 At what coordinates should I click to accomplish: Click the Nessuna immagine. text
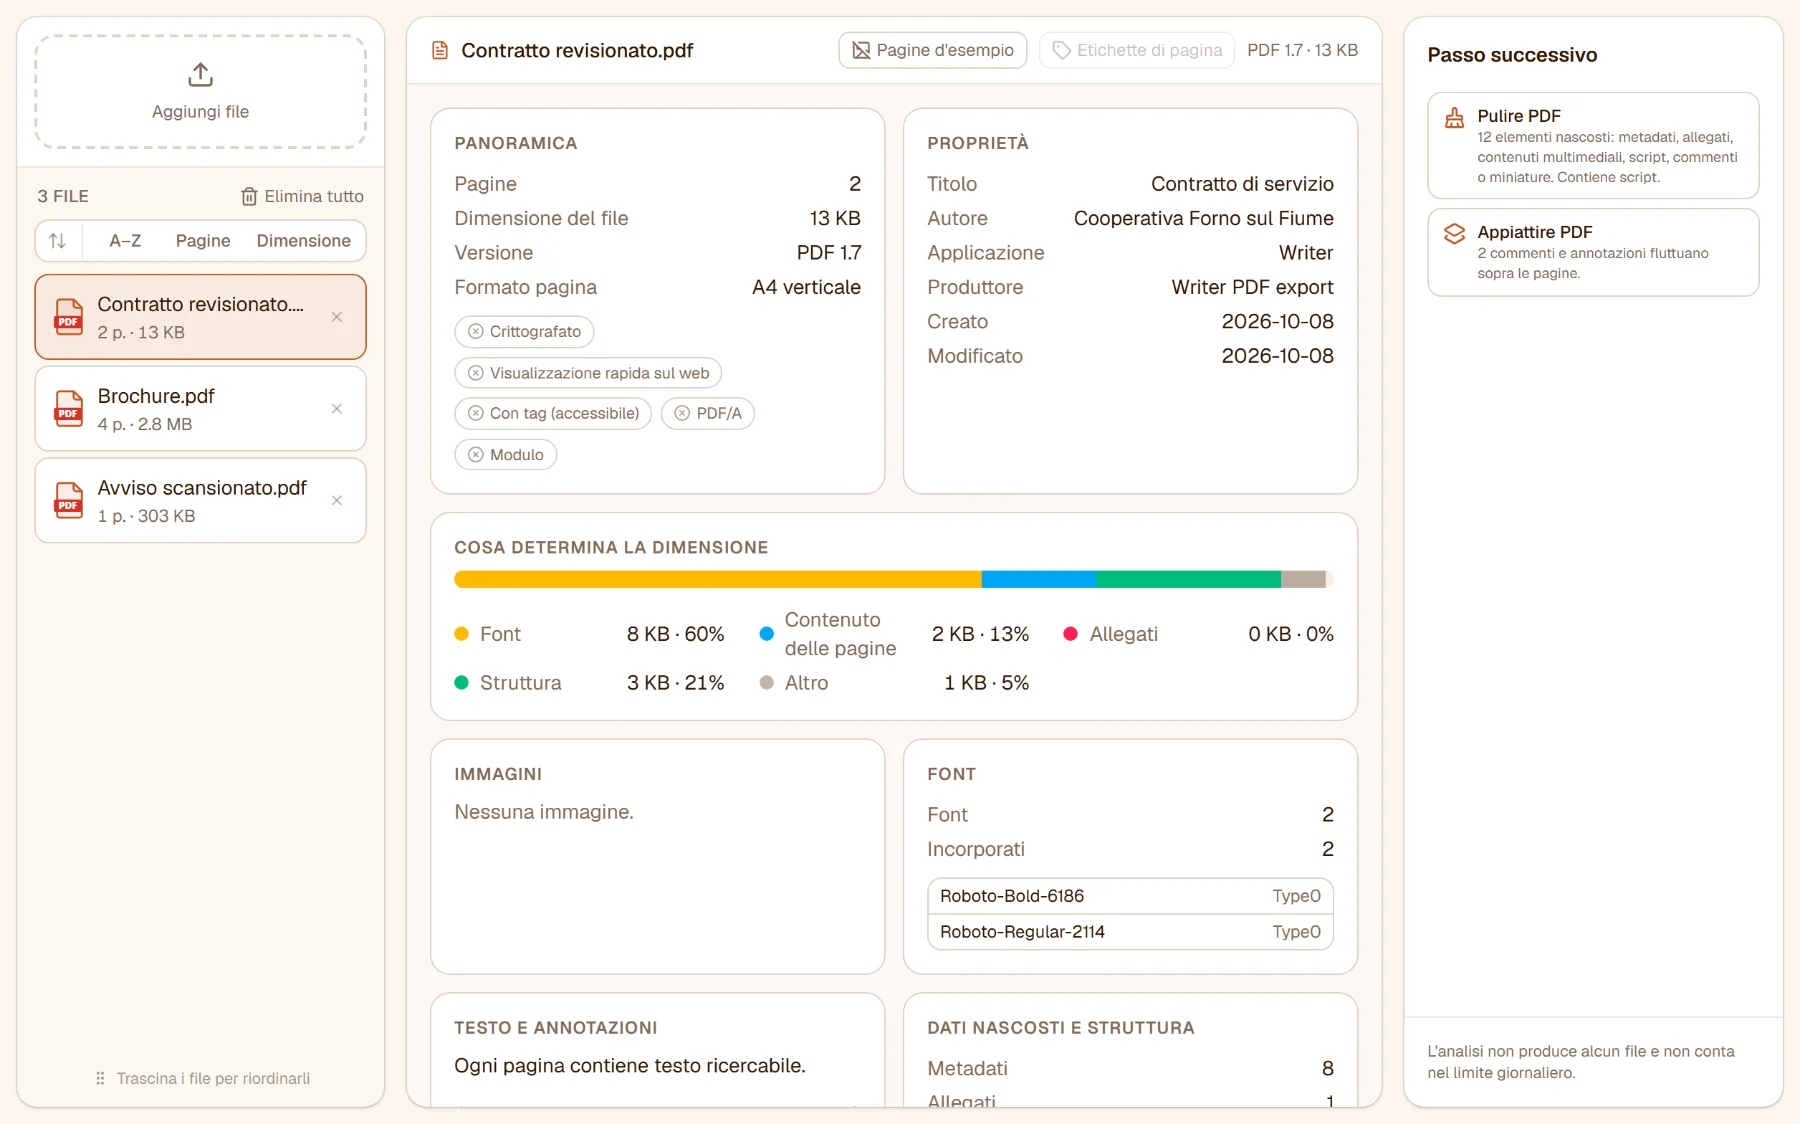[x=544, y=812]
